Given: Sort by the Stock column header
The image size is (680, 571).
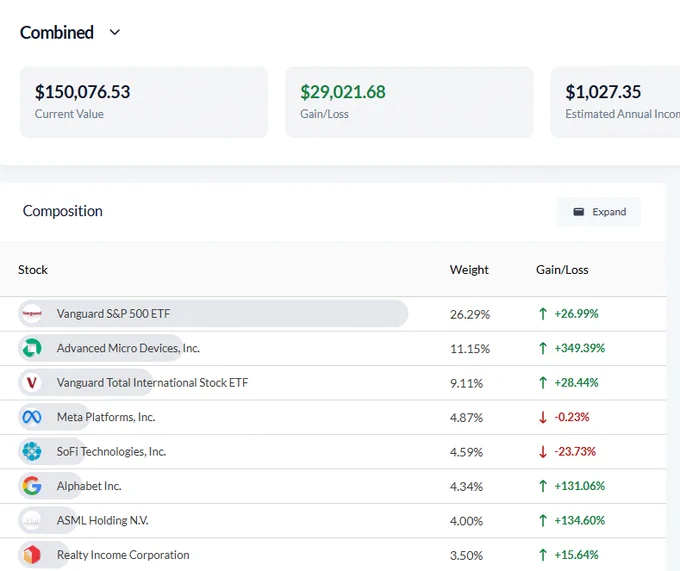Looking at the screenshot, I should [x=33, y=270].
